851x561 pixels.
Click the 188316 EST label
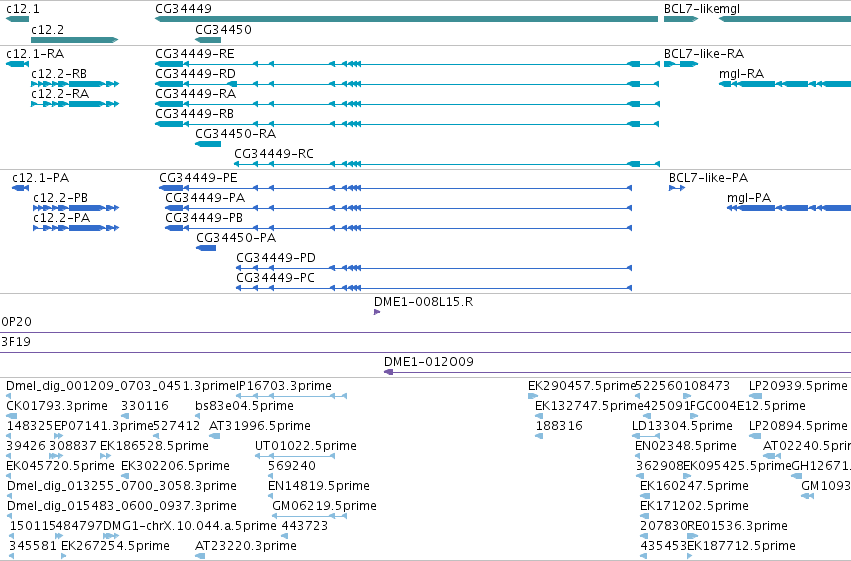pyautogui.click(x=559, y=426)
